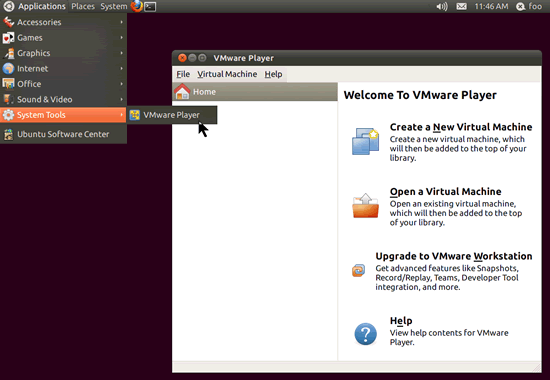550x380 pixels.
Task: Click the Ubuntu logo icon in top panel
Action: pyautogui.click(x=8, y=6)
